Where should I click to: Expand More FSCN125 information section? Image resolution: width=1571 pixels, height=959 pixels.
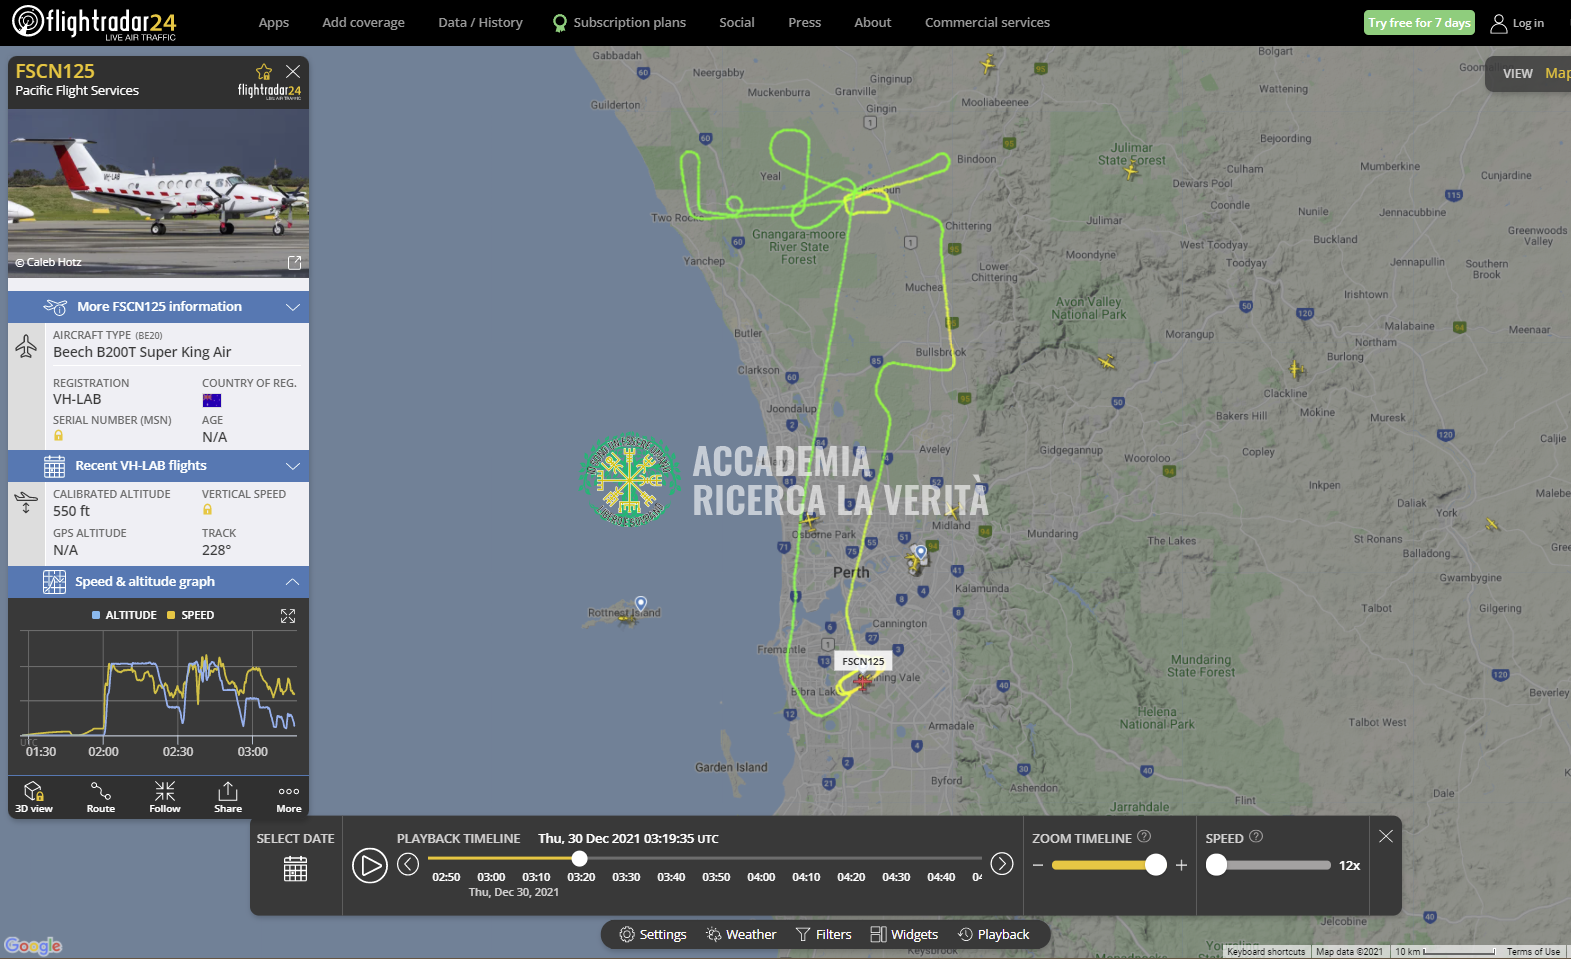pyautogui.click(x=159, y=307)
